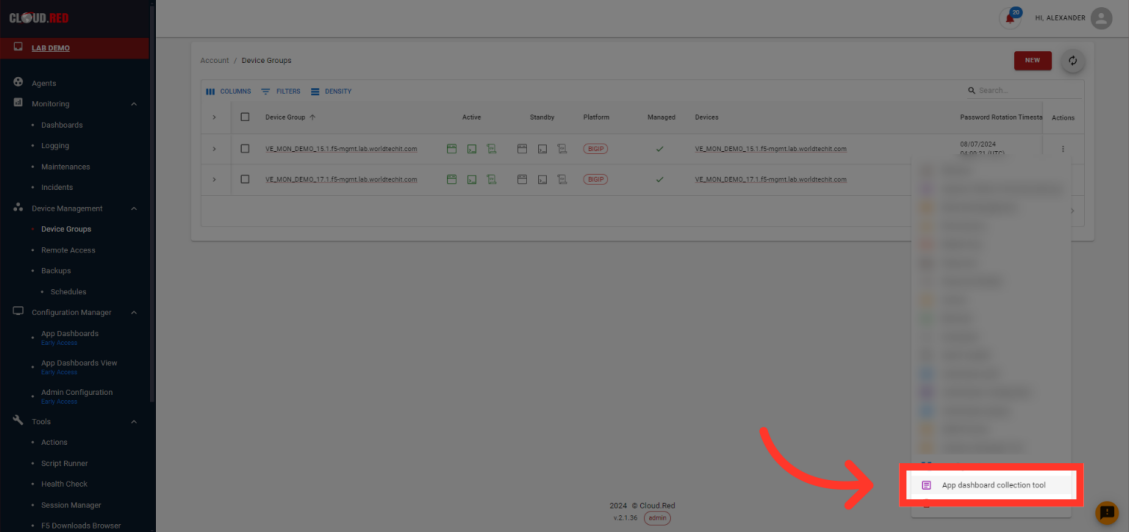
Task: Open active terminal icon for VE_MON_DEMO_15.1
Action: [x=472, y=149]
